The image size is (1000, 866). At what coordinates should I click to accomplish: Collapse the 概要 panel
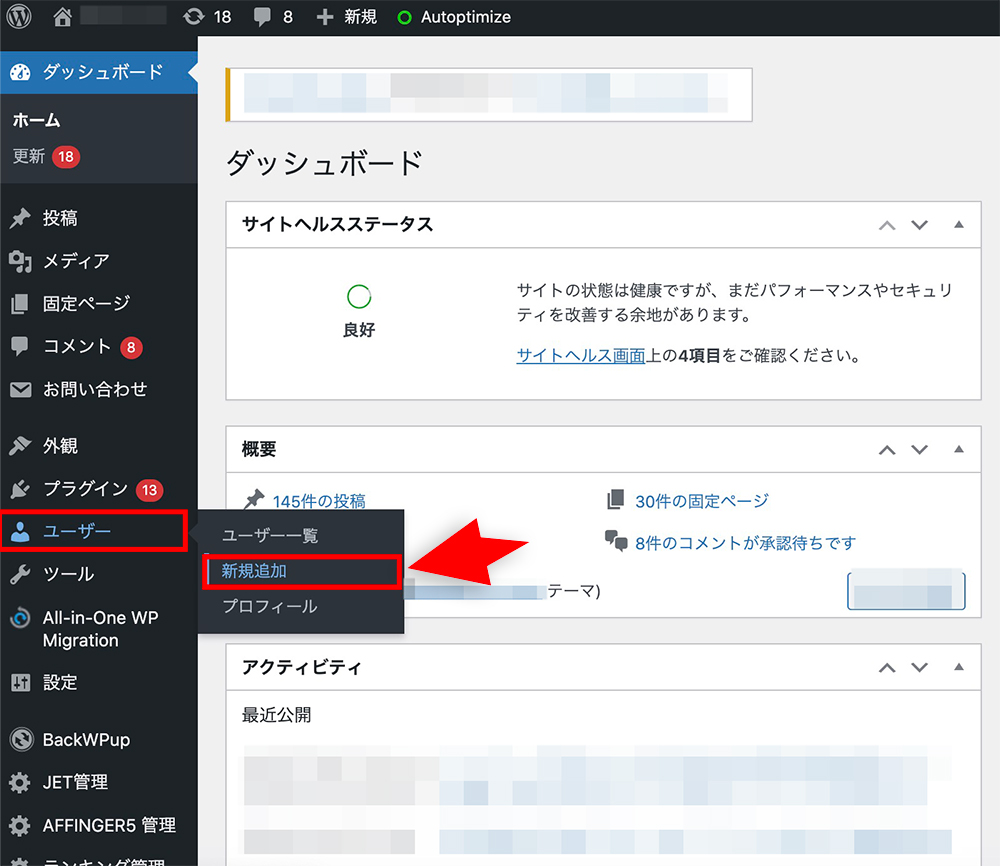click(x=959, y=449)
